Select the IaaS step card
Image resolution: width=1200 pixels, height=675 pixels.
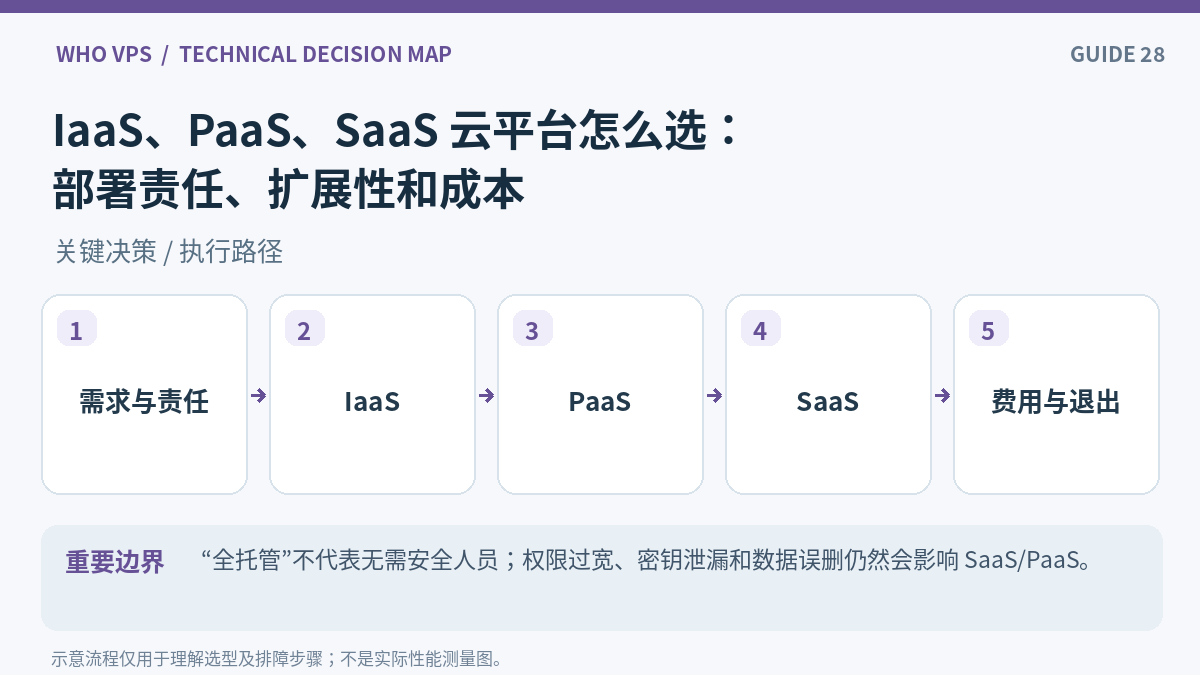(x=372, y=394)
